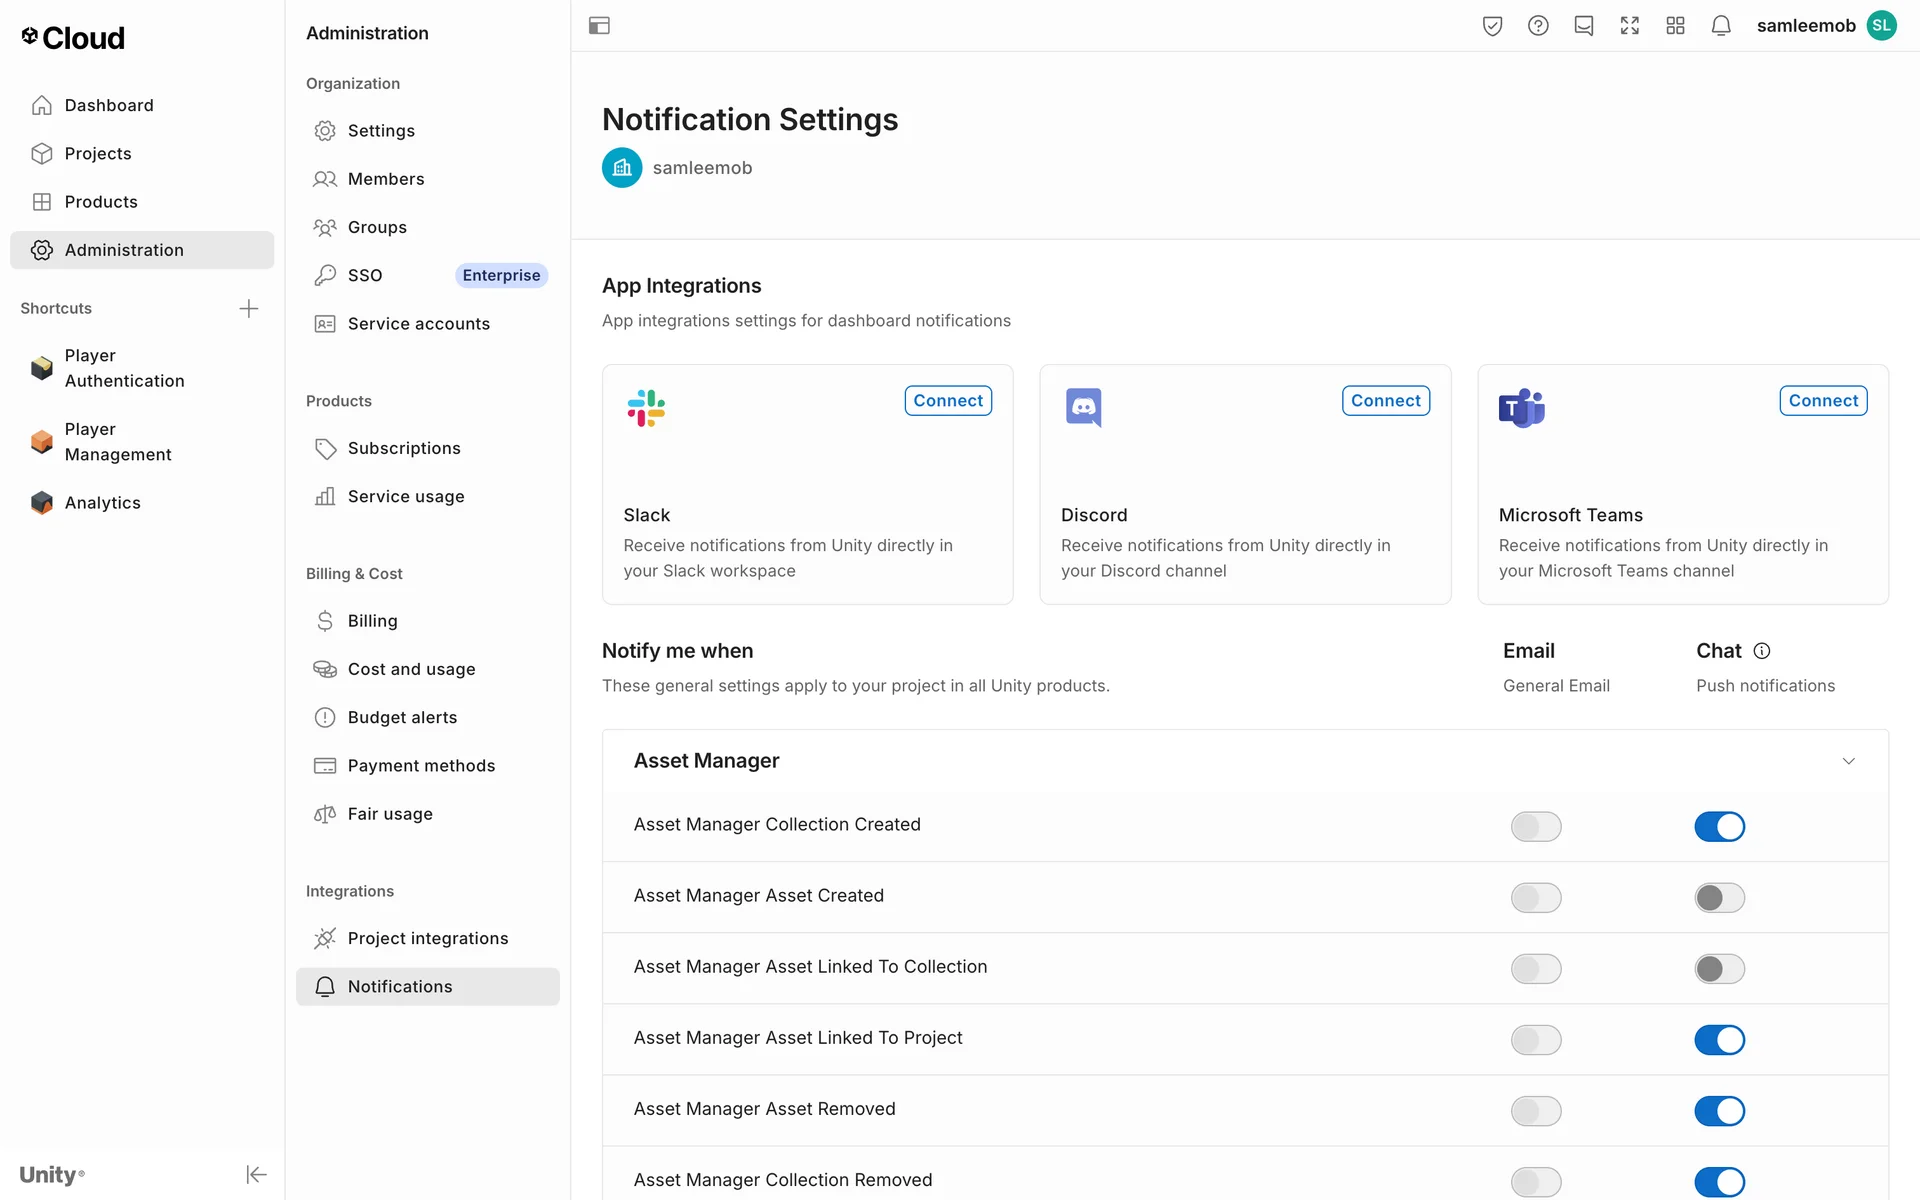Enable chat for Asset Linked To Collection
Viewport: 1920px width, 1200px height.
click(x=1719, y=968)
